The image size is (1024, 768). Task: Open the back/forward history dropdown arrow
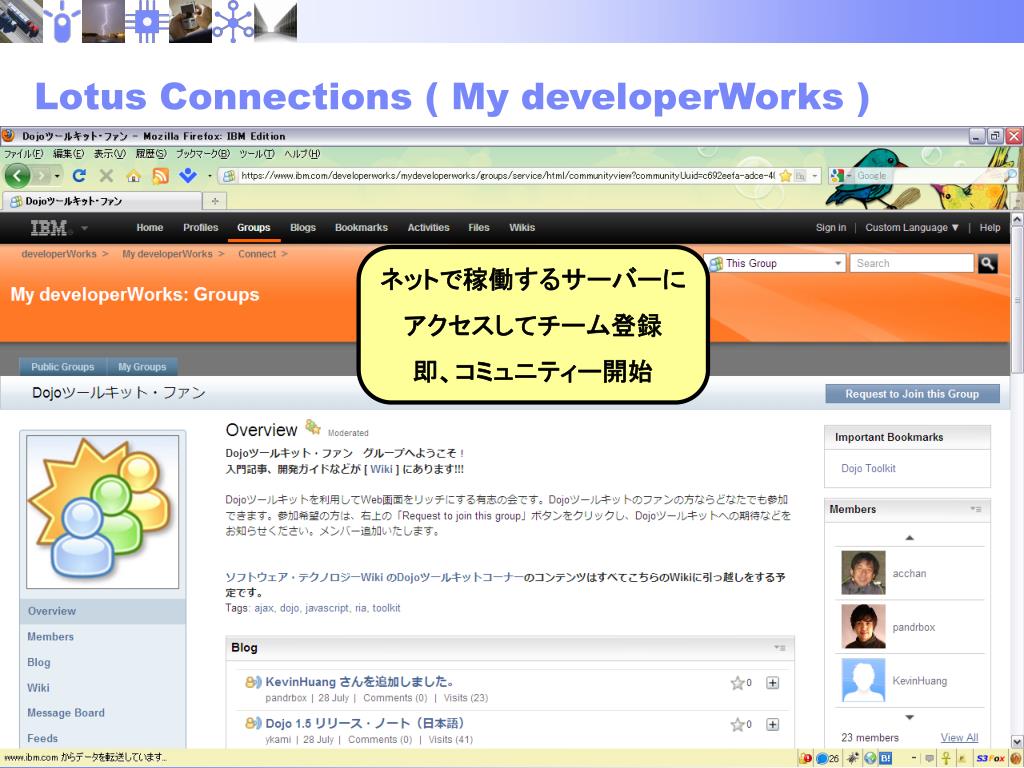click(57, 176)
